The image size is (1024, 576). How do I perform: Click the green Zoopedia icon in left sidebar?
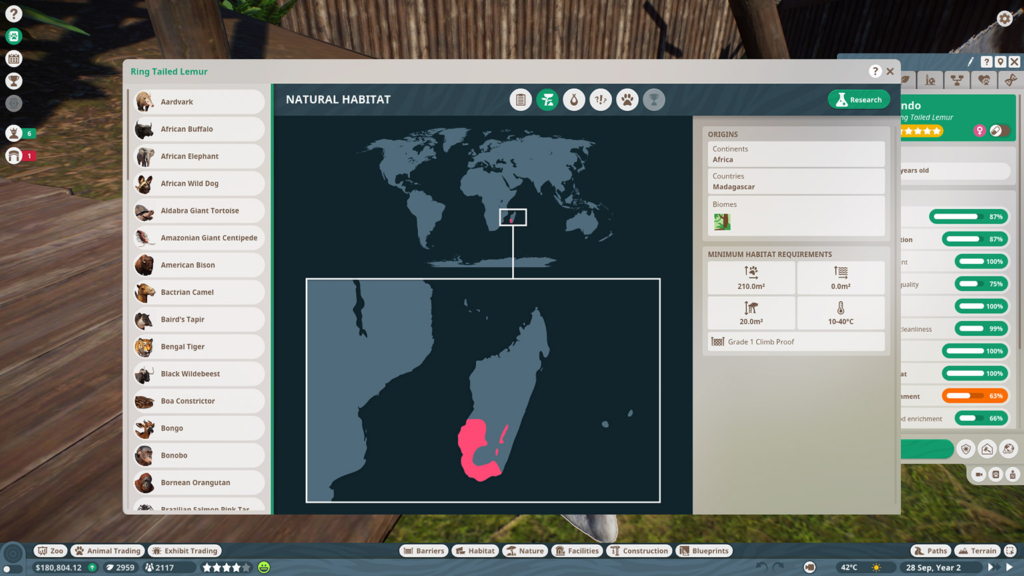[x=14, y=37]
